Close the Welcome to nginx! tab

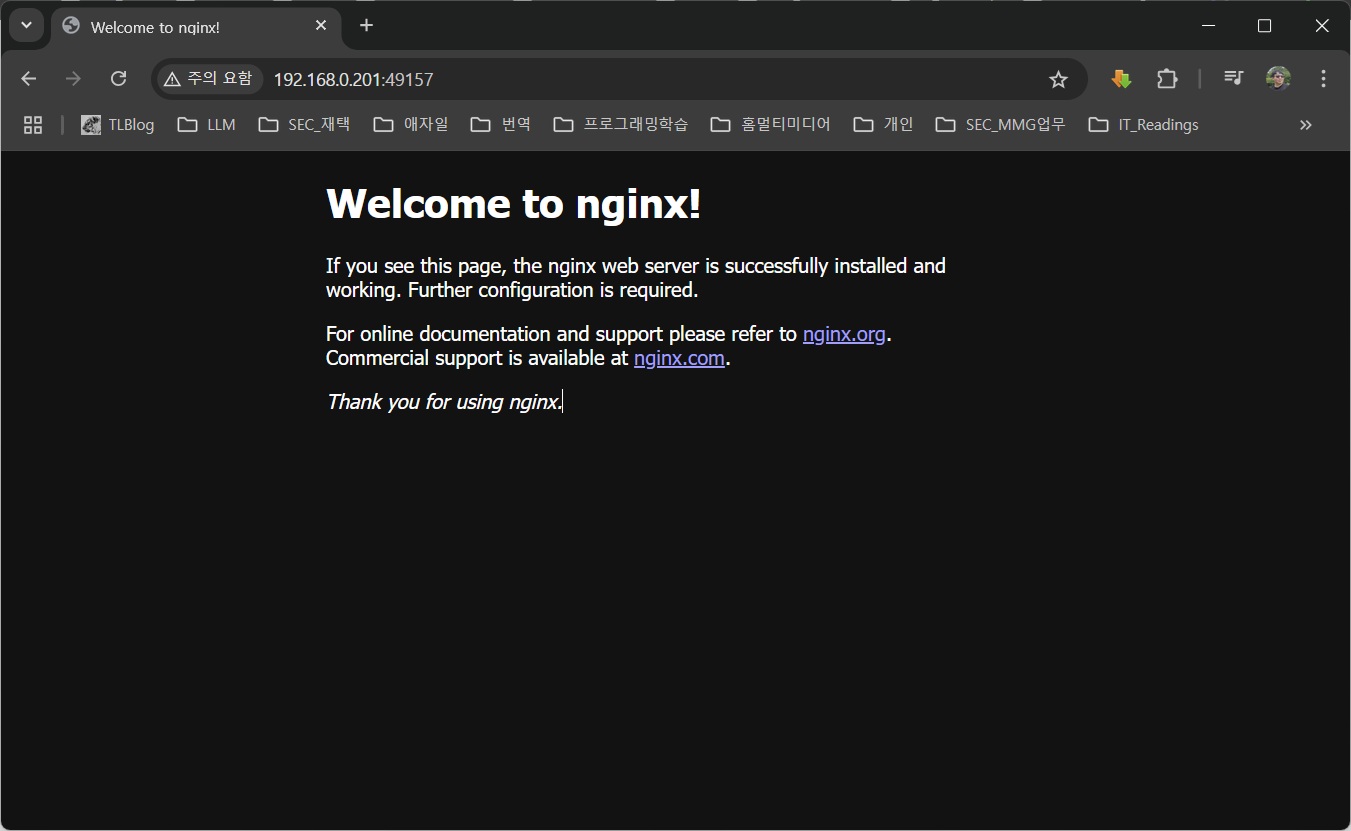click(321, 25)
